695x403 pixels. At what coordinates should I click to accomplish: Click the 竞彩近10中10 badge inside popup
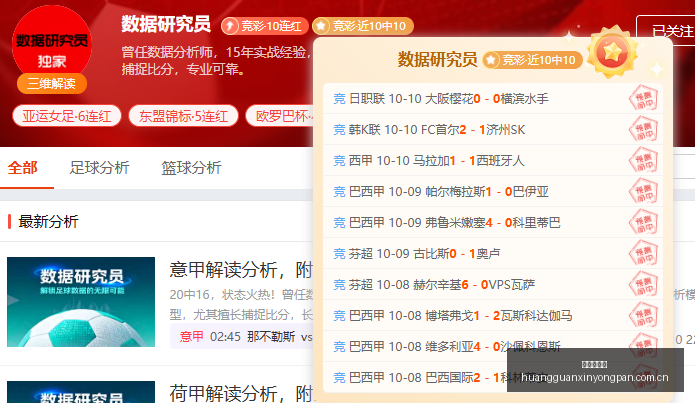[x=532, y=60]
